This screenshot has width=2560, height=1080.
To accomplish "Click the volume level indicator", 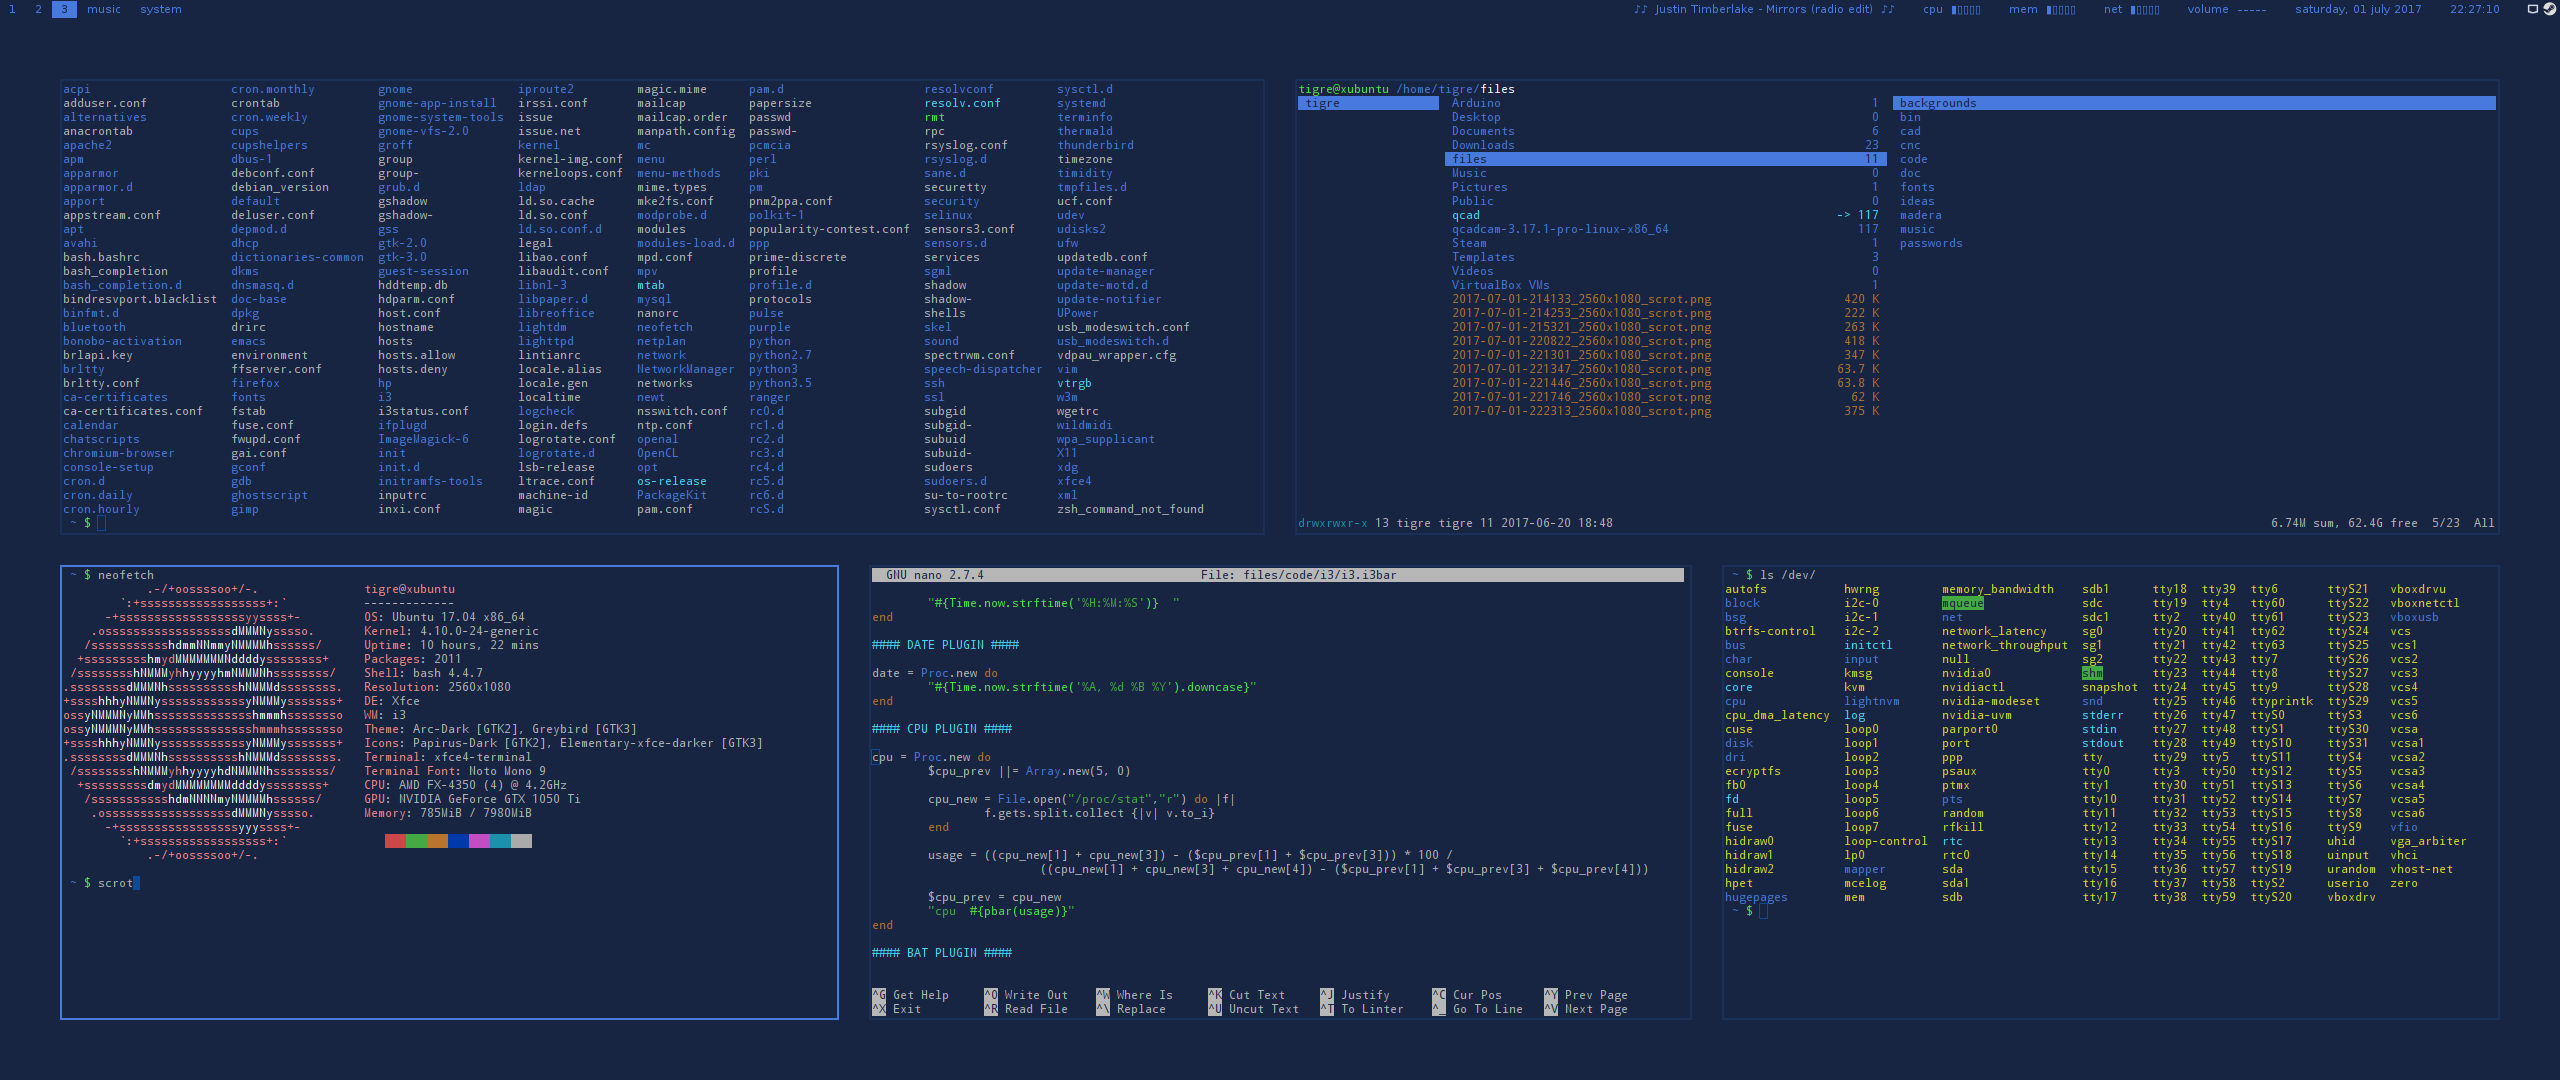I will point(2252,9).
